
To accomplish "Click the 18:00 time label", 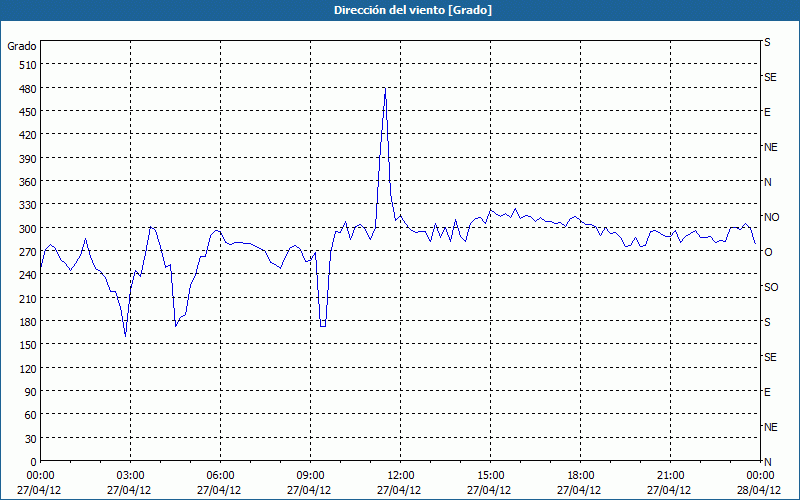I will 581,476.
